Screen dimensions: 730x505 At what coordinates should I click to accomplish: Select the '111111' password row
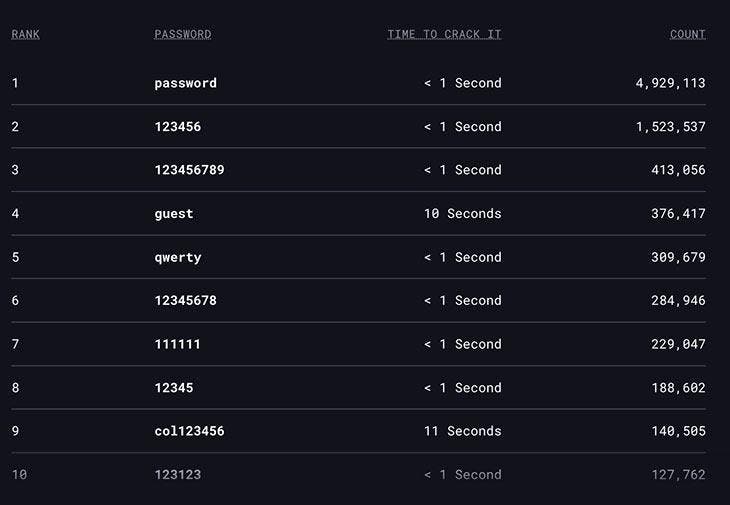click(x=177, y=344)
